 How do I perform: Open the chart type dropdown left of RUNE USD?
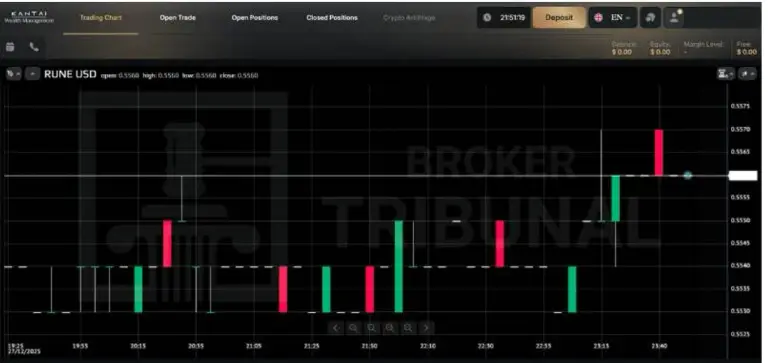pos(13,74)
